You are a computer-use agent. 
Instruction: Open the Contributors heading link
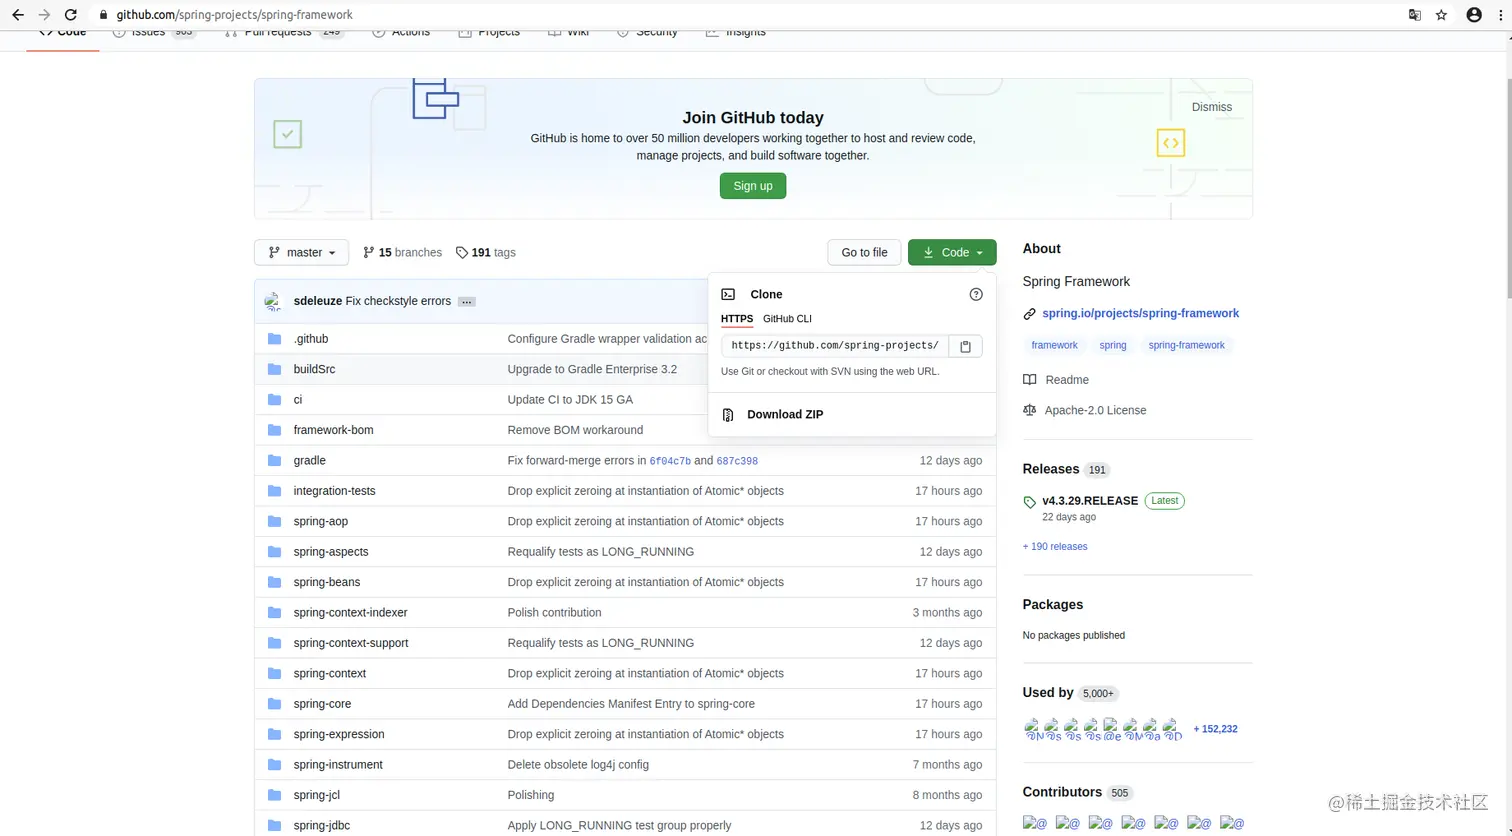pyautogui.click(x=1062, y=792)
